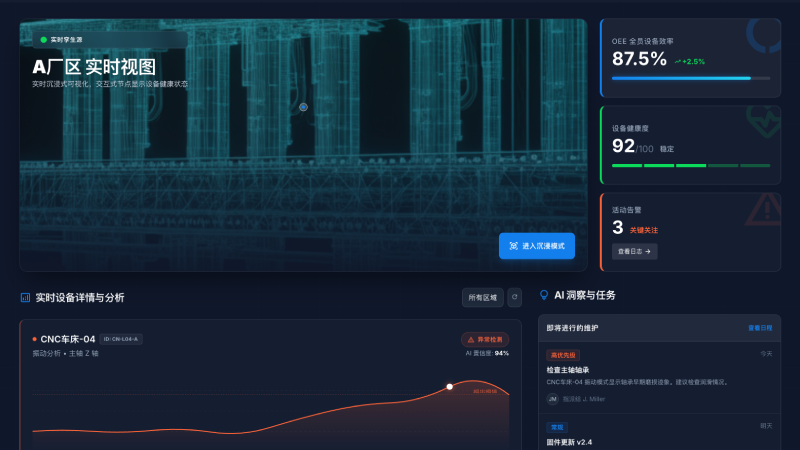Click the 常规 tag on firmware task
This screenshot has height=450, width=800.
click(557, 427)
